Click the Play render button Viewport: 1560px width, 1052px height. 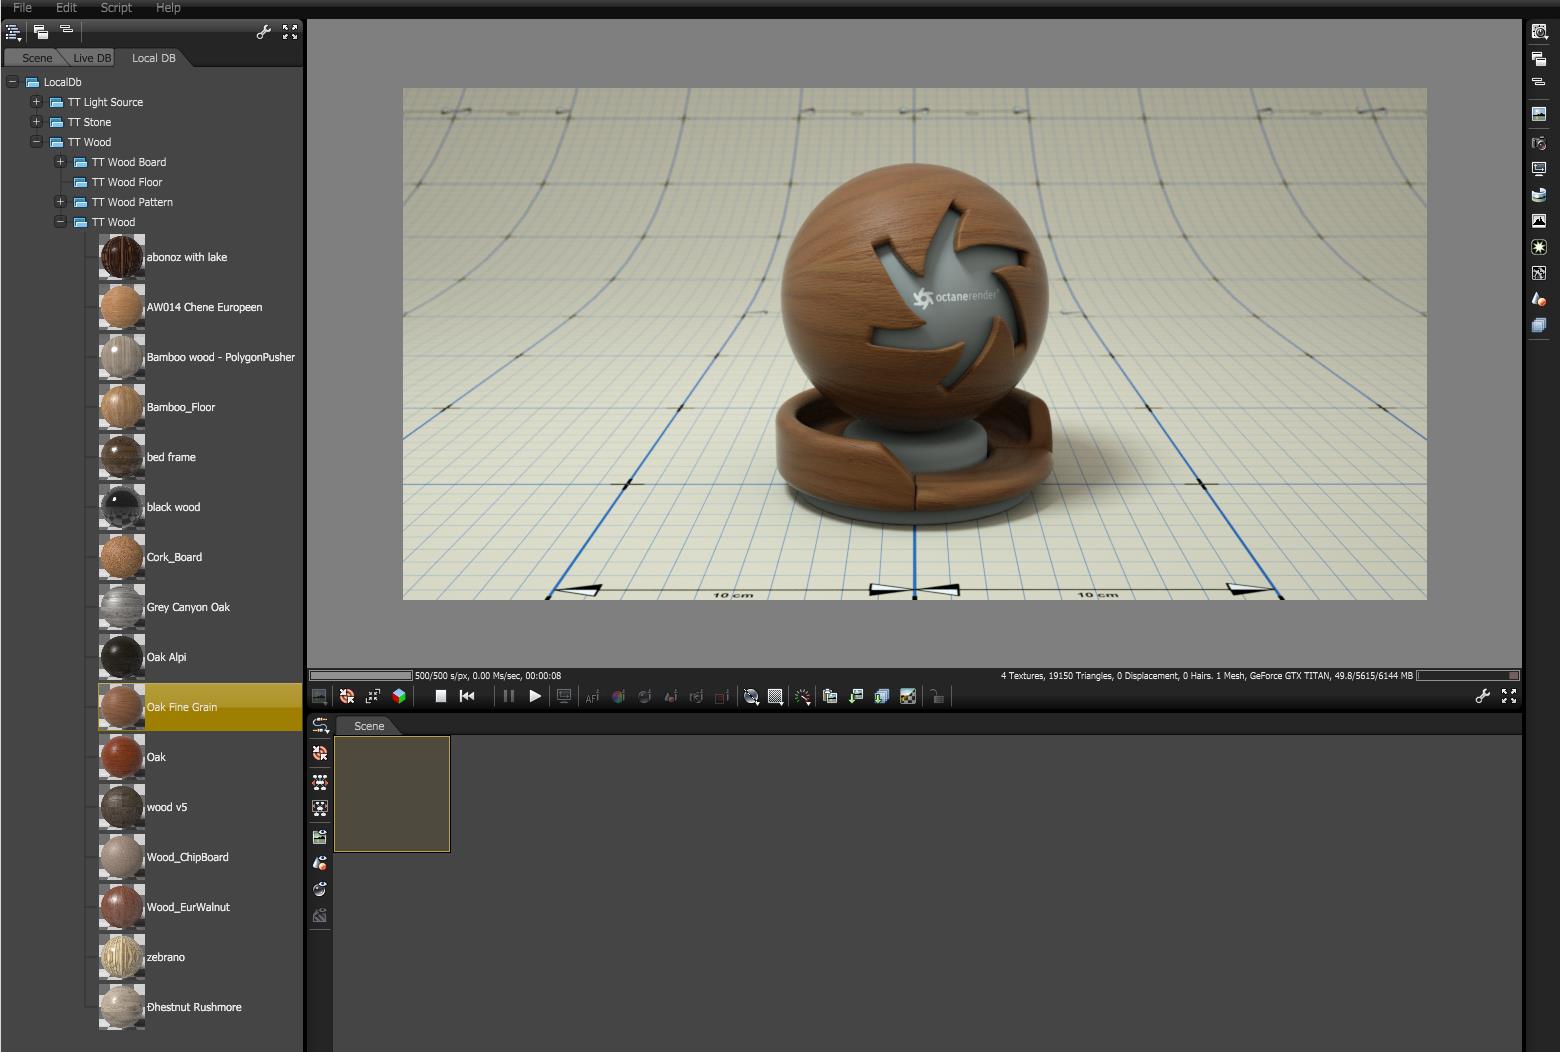pos(535,696)
